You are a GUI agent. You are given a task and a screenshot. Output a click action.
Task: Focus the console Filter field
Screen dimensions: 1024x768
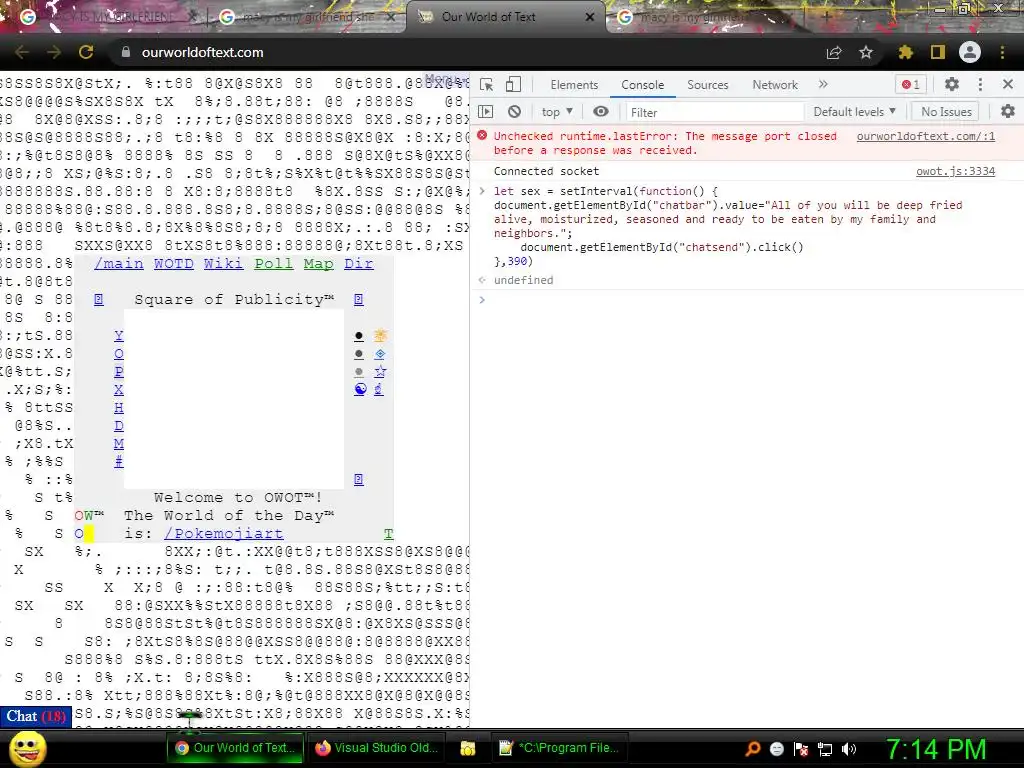pyautogui.click(x=714, y=112)
